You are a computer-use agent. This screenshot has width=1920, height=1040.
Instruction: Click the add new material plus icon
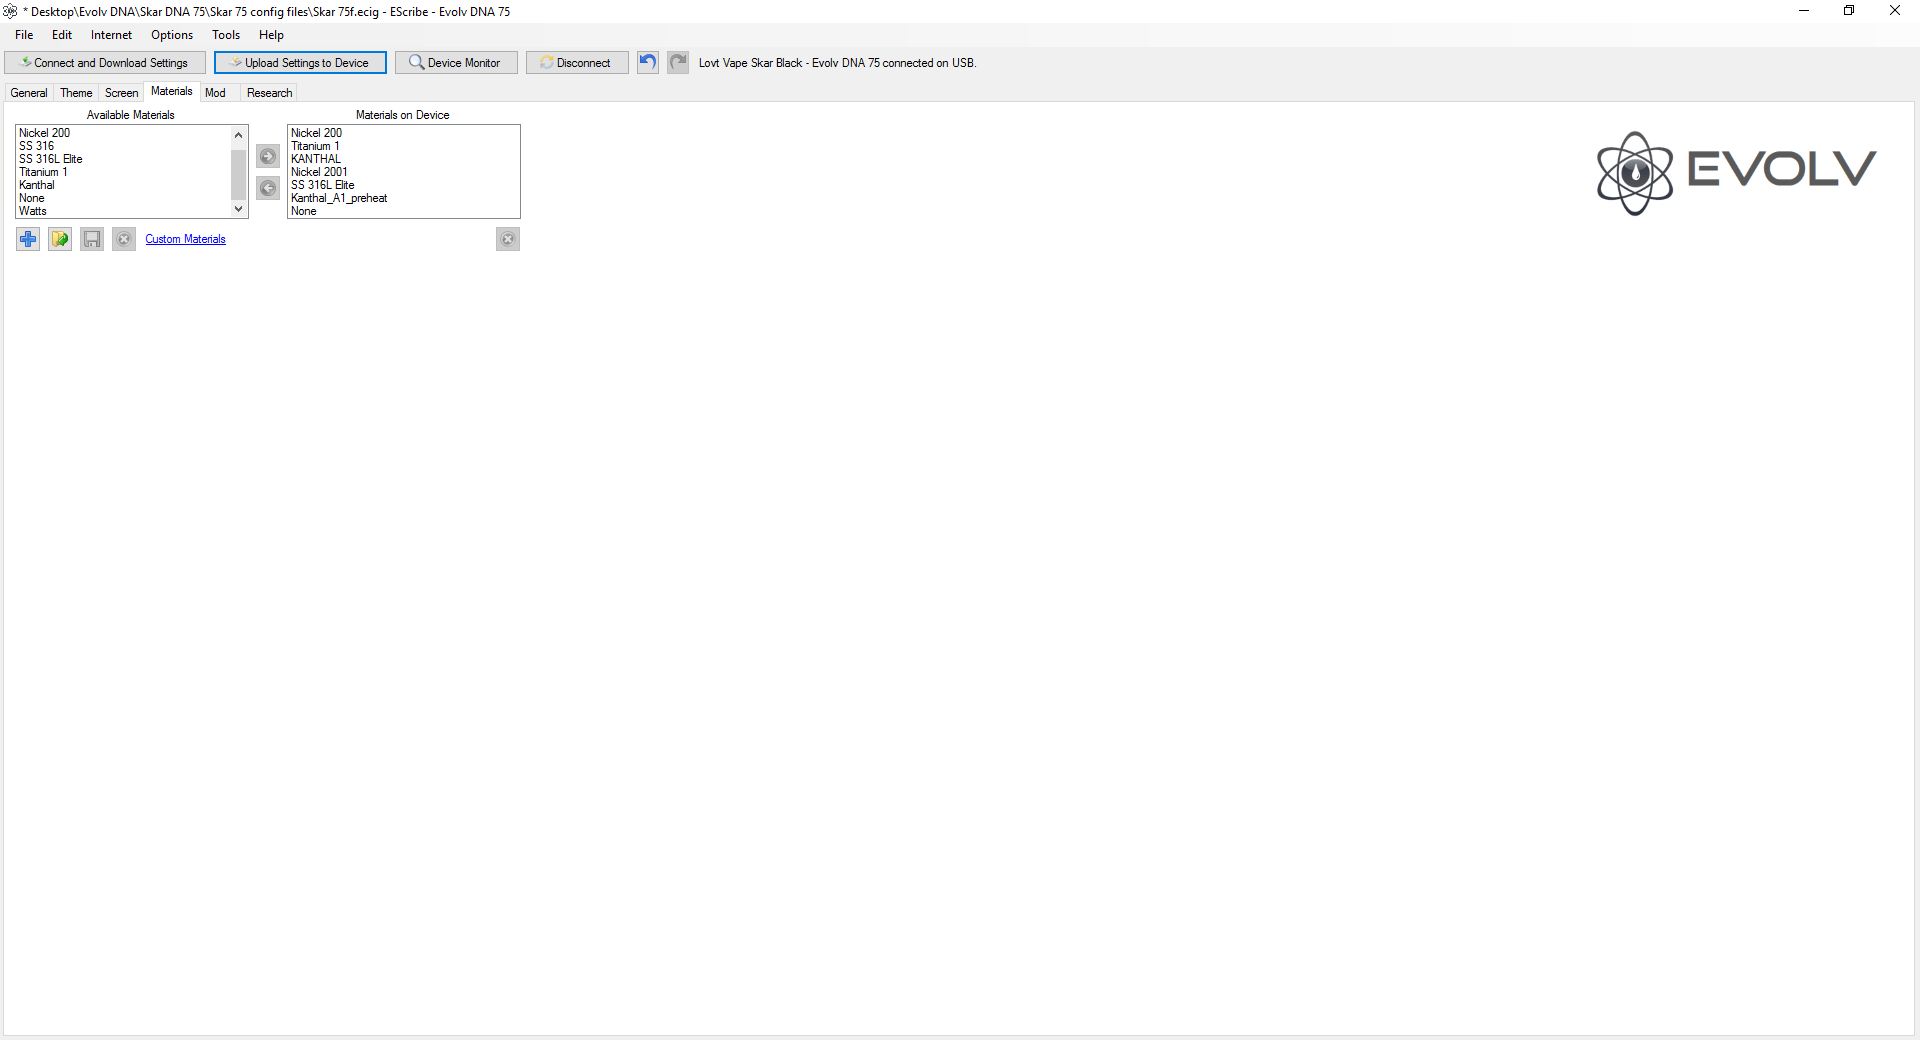28,239
